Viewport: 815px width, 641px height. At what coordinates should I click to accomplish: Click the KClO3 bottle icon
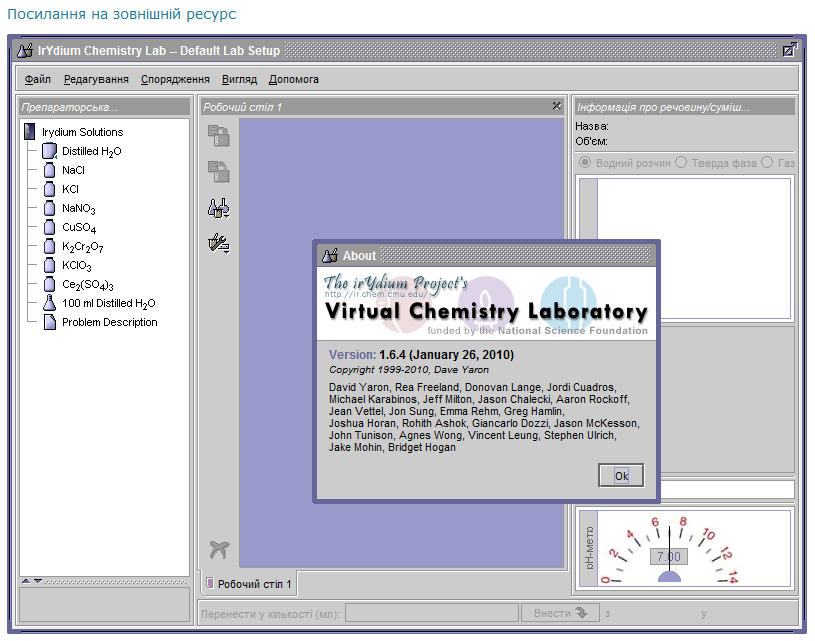(x=49, y=265)
